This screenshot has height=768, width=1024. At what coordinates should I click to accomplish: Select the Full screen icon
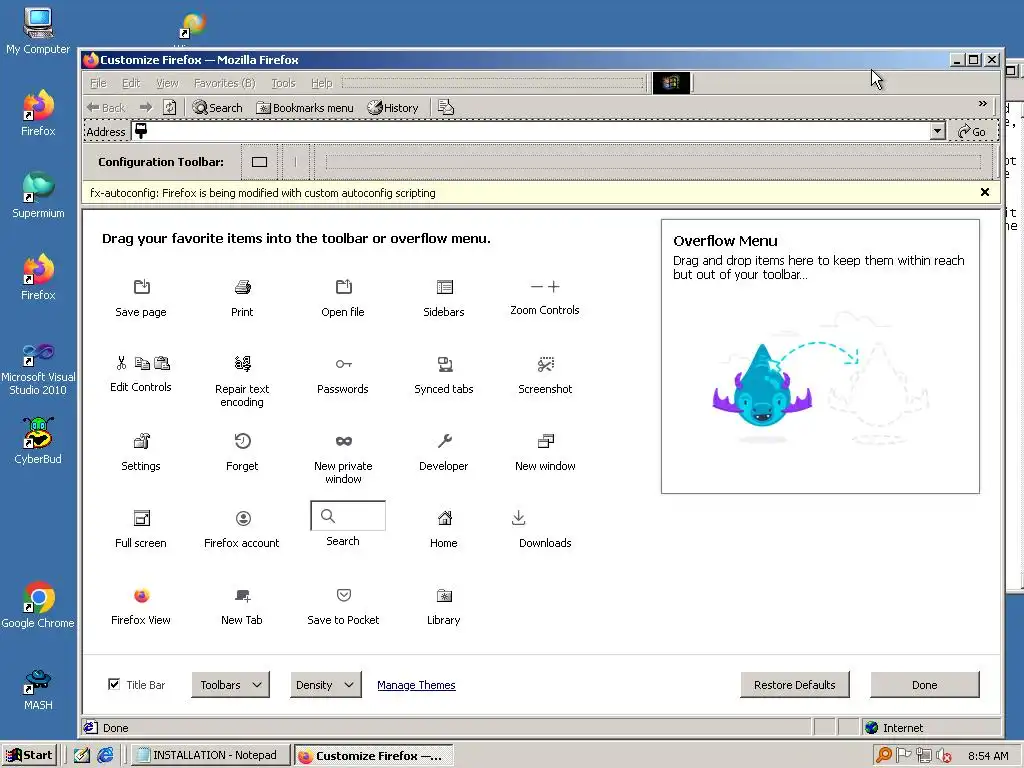coord(142,518)
